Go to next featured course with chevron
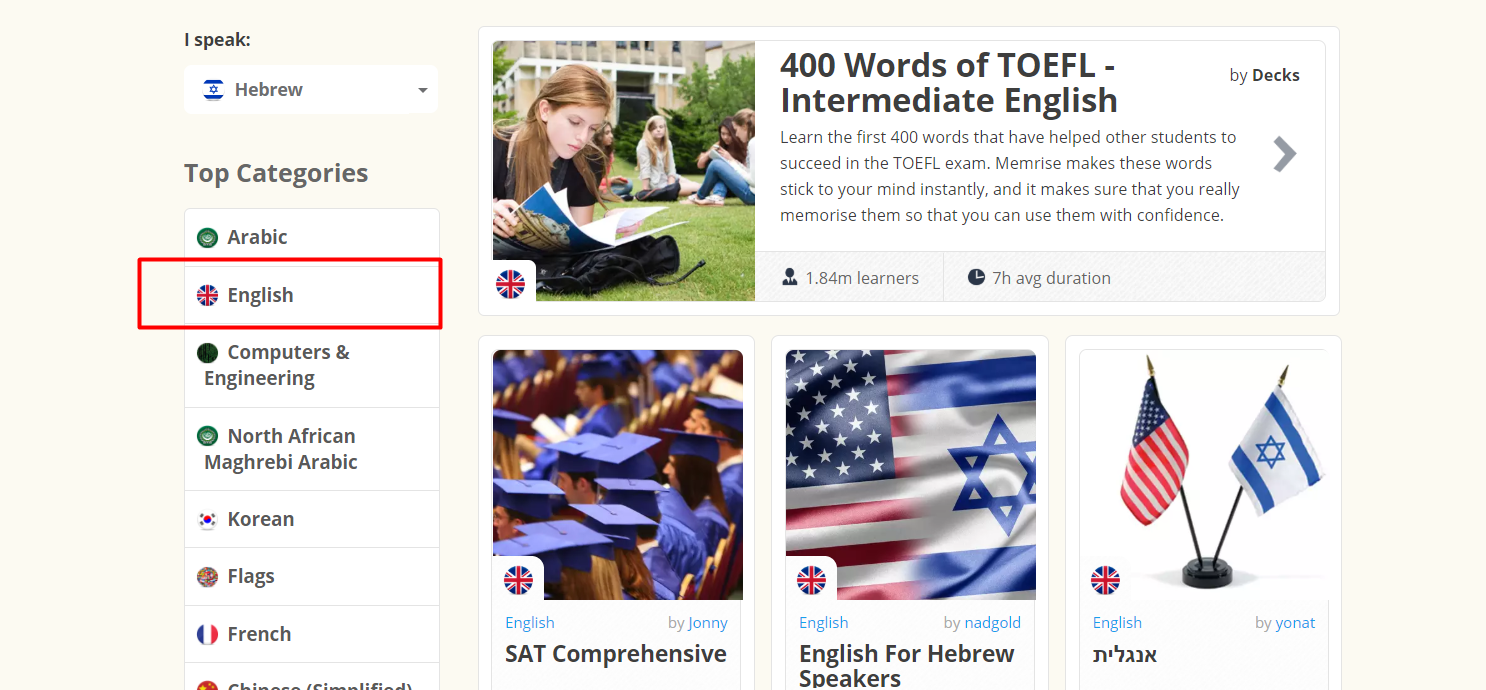 tap(1284, 154)
